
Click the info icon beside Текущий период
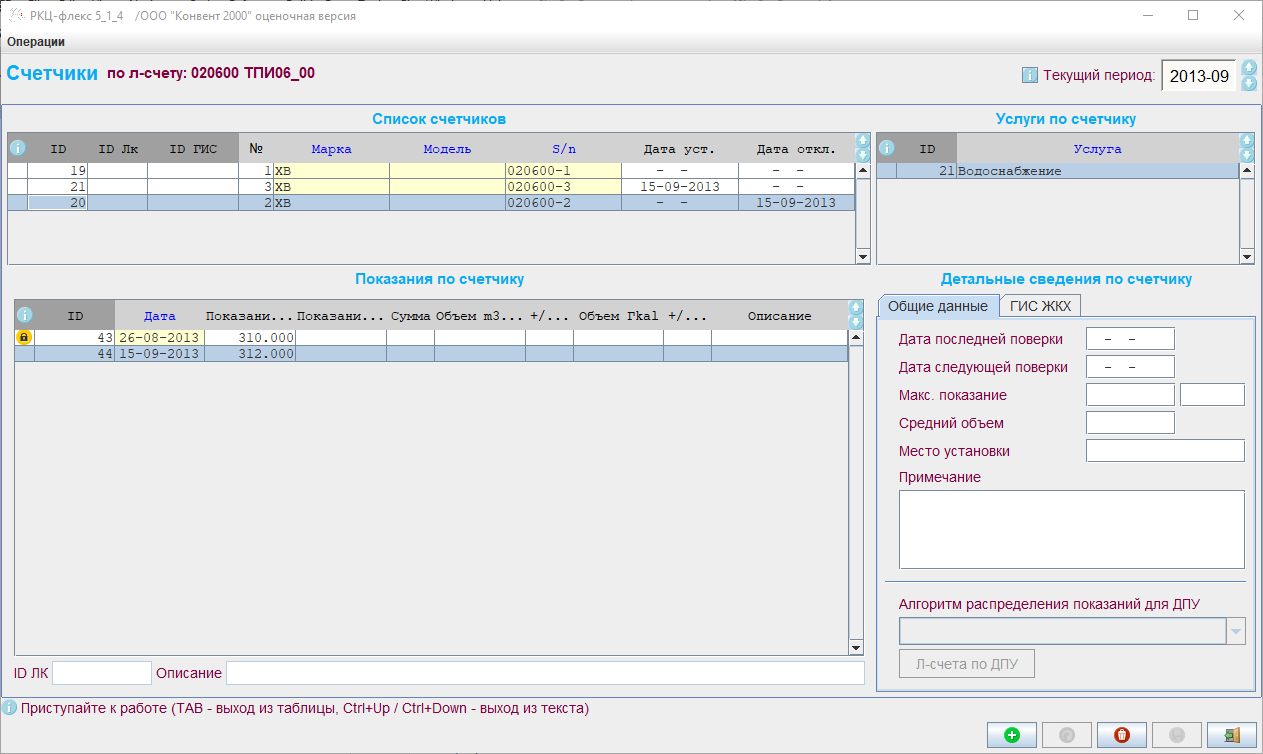[1030, 75]
